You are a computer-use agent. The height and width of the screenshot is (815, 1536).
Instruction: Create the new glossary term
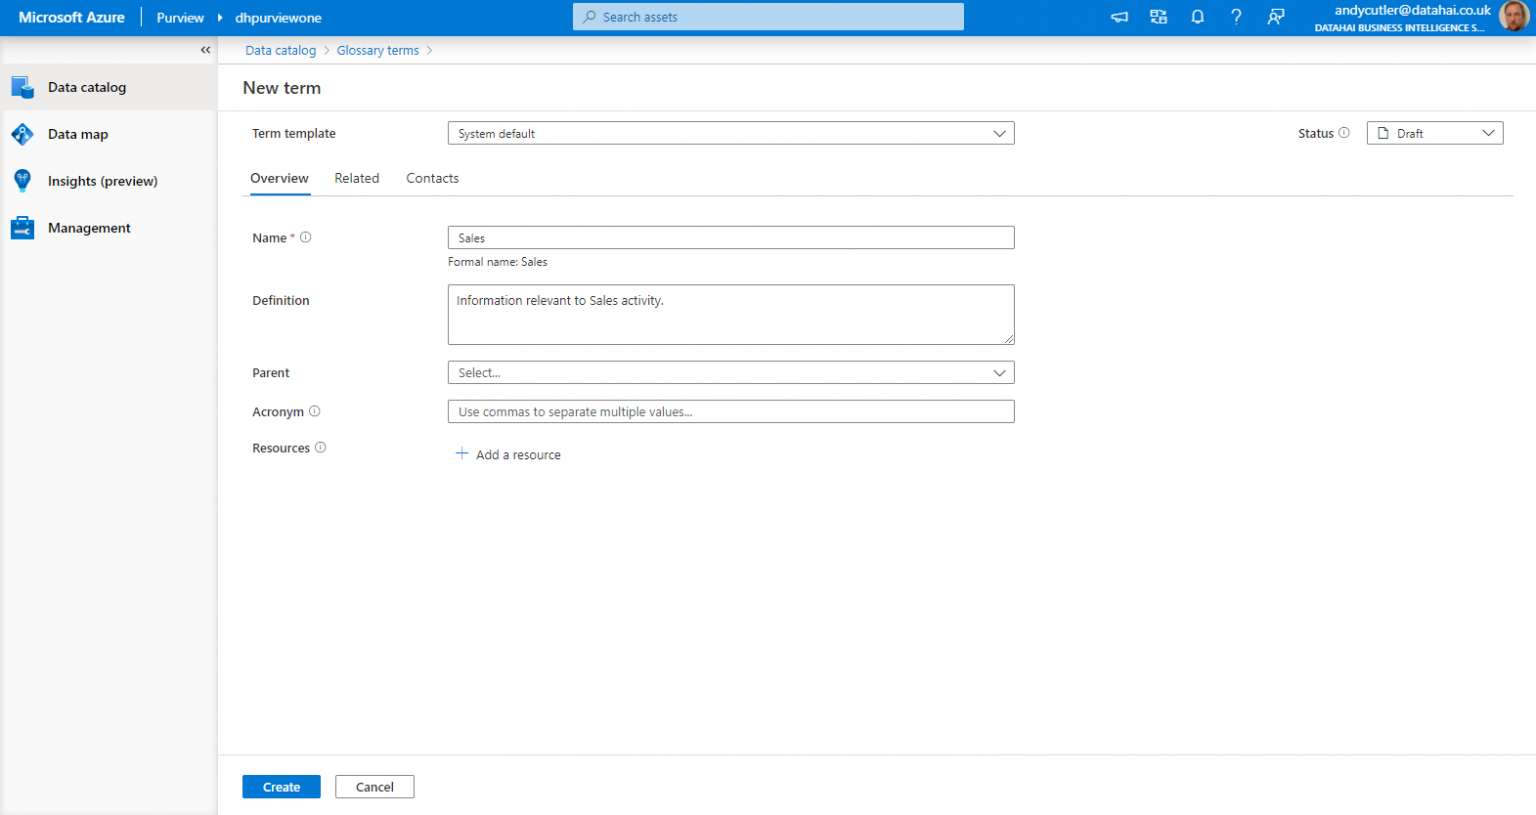coord(281,786)
